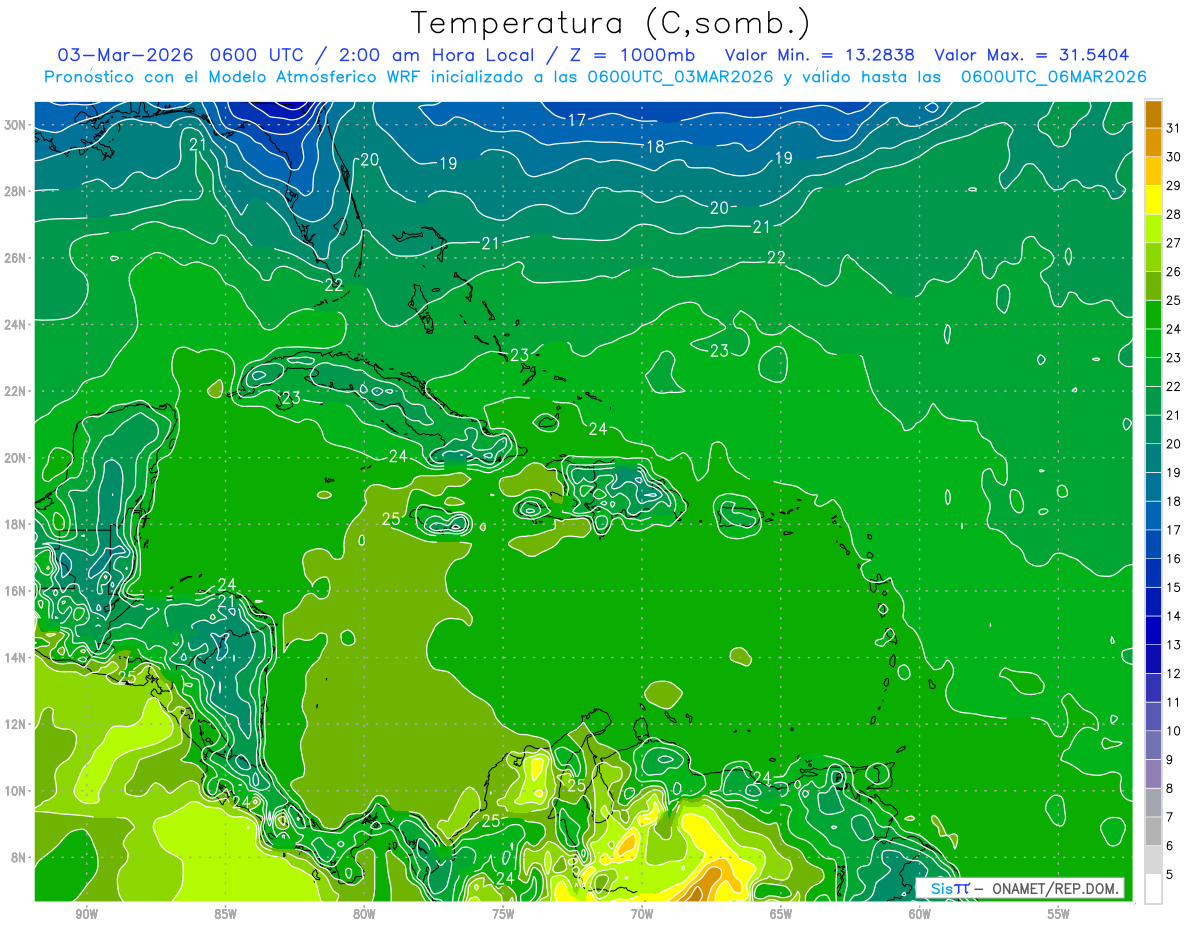
Task: Click the '2:00 am Hora Local' text
Action: (436, 55)
